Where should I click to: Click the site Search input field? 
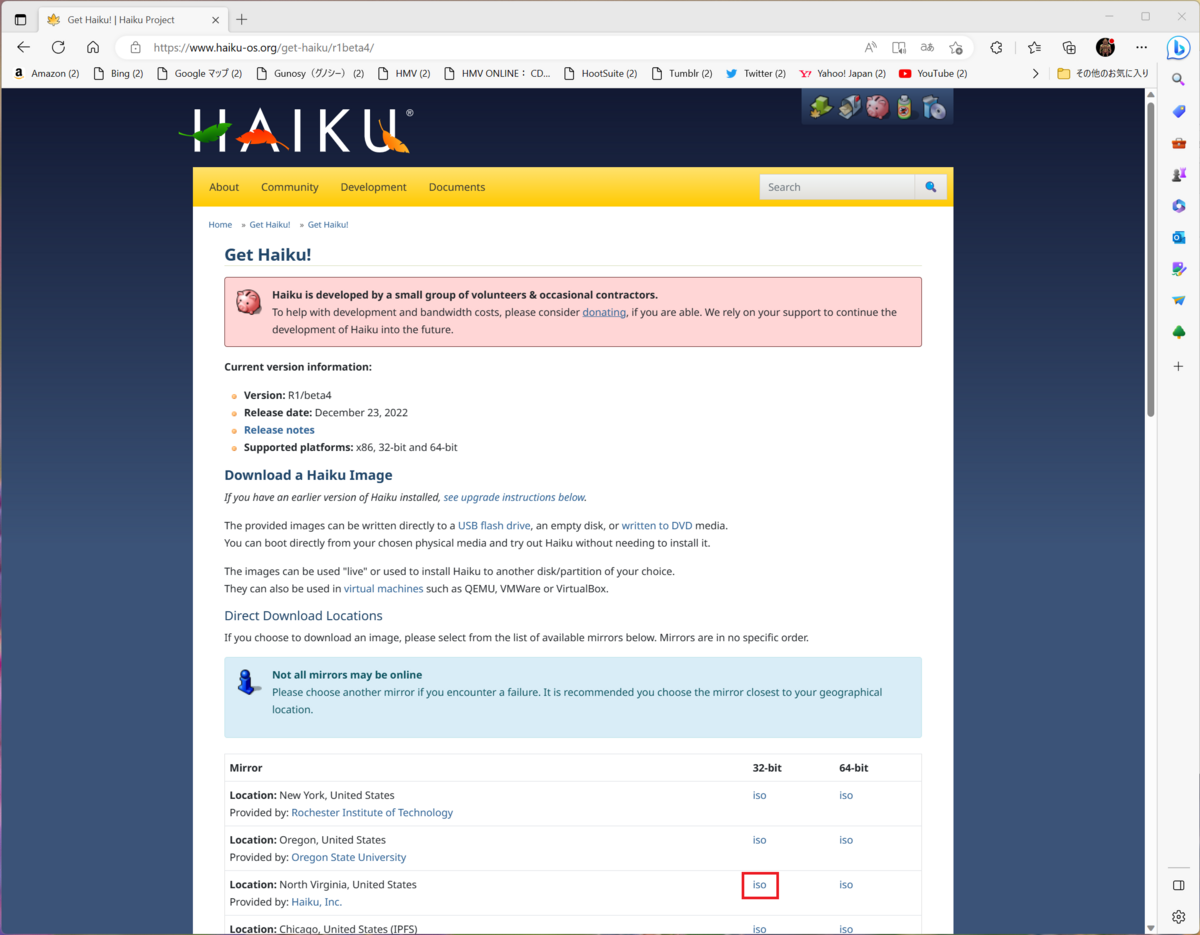click(837, 187)
